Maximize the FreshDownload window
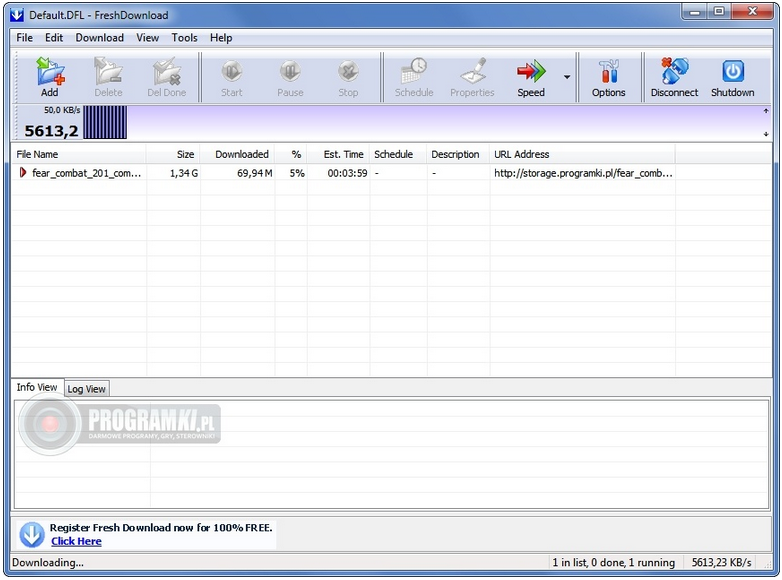The image size is (782, 580). pyautogui.click(x=719, y=12)
